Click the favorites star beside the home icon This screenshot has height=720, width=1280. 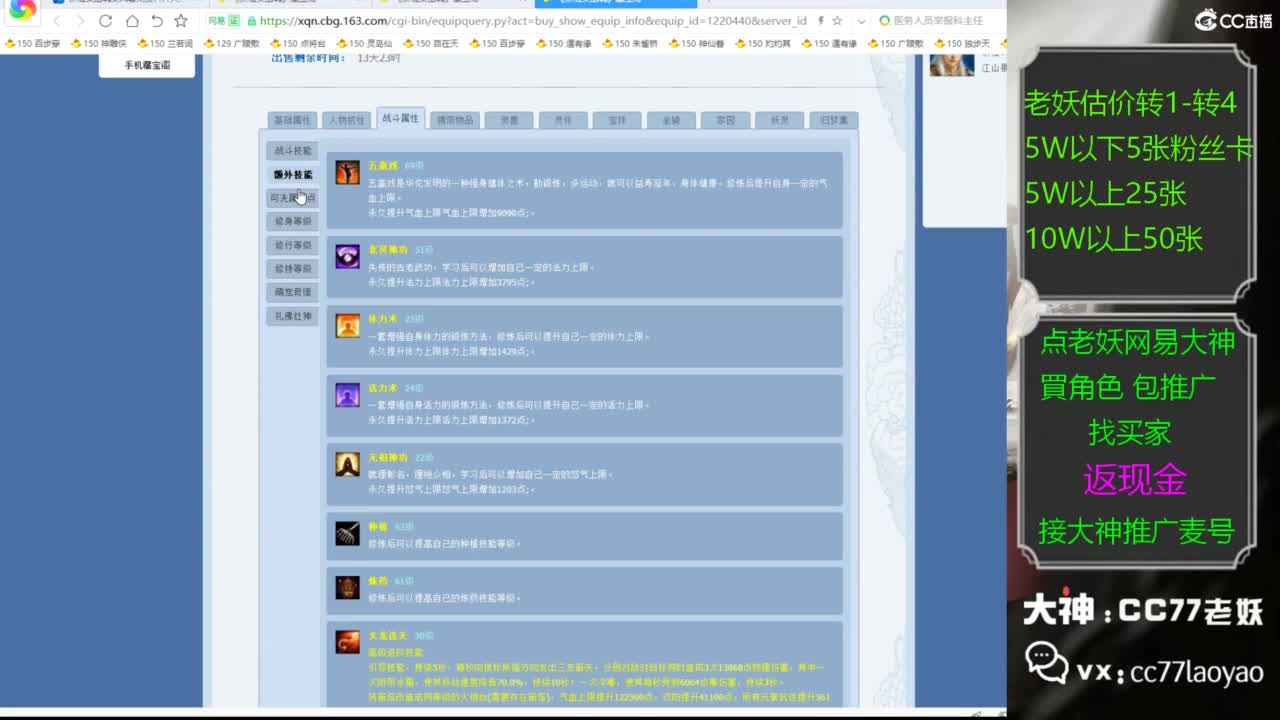pyautogui.click(x=181, y=21)
